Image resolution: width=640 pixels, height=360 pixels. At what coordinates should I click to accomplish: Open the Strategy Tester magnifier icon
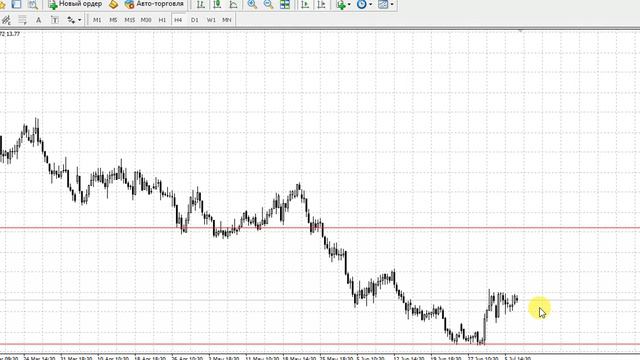33,4
